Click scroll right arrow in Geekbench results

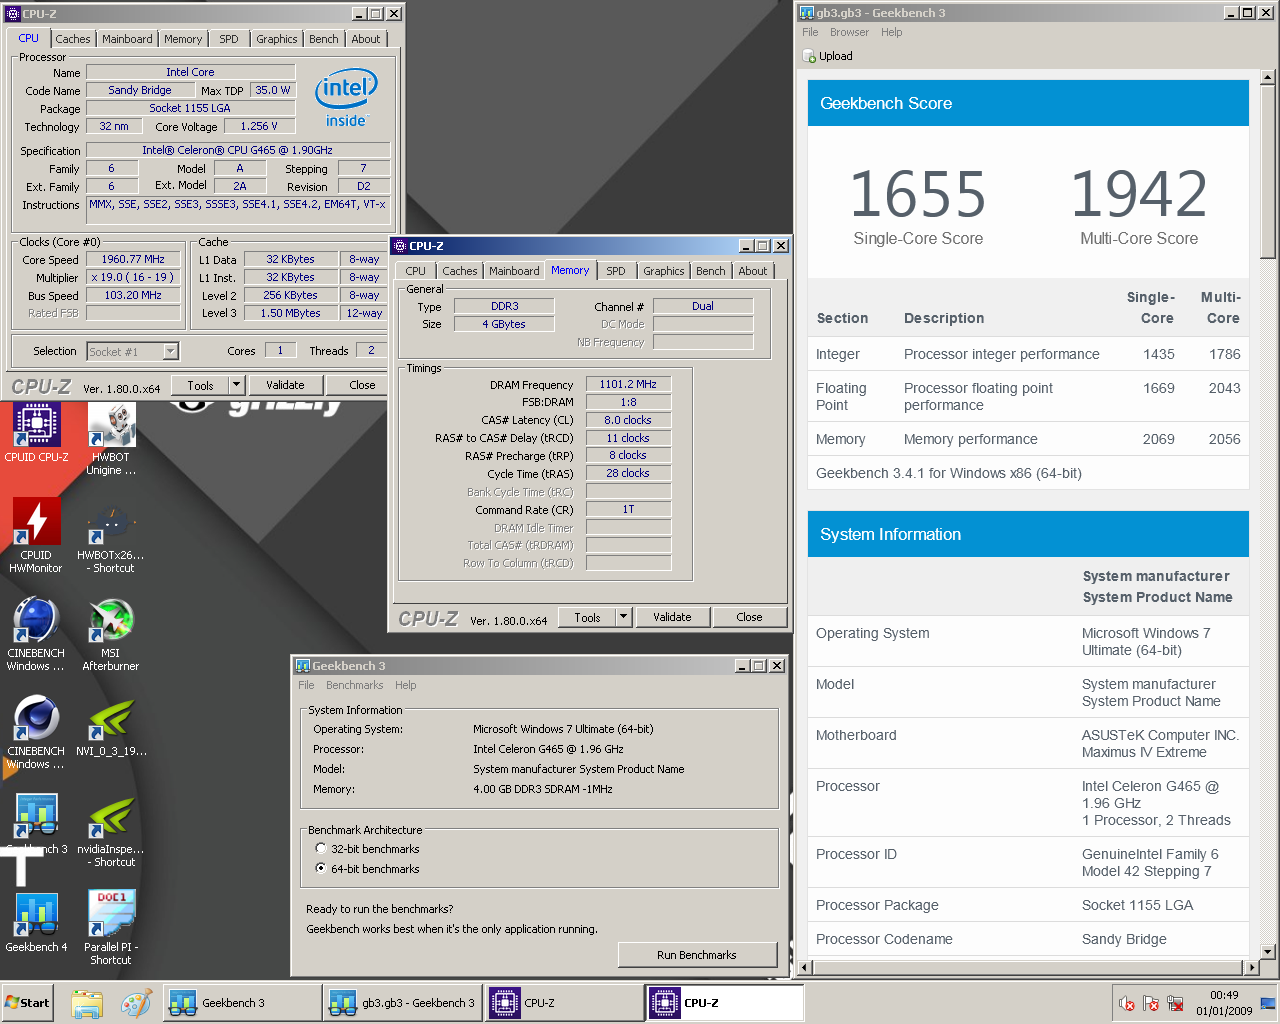(1251, 967)
